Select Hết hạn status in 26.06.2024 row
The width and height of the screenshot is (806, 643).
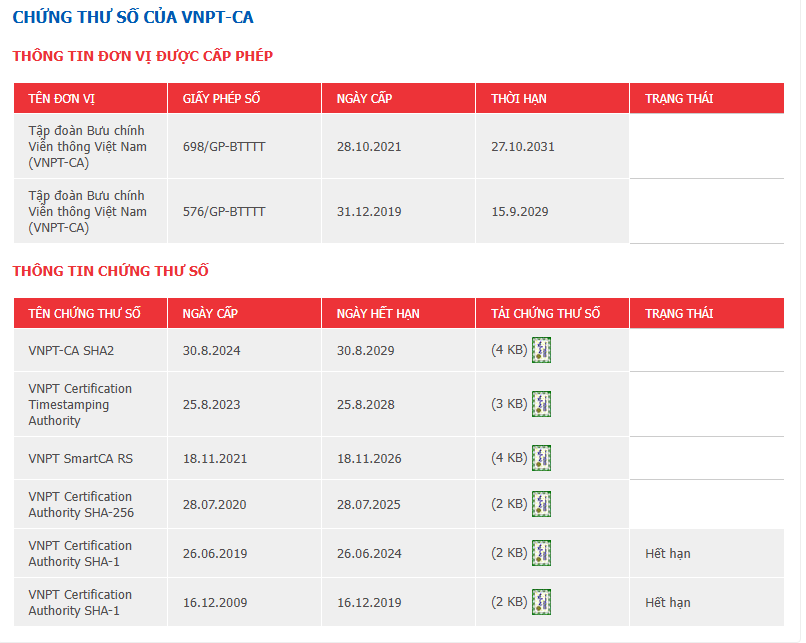668,554
